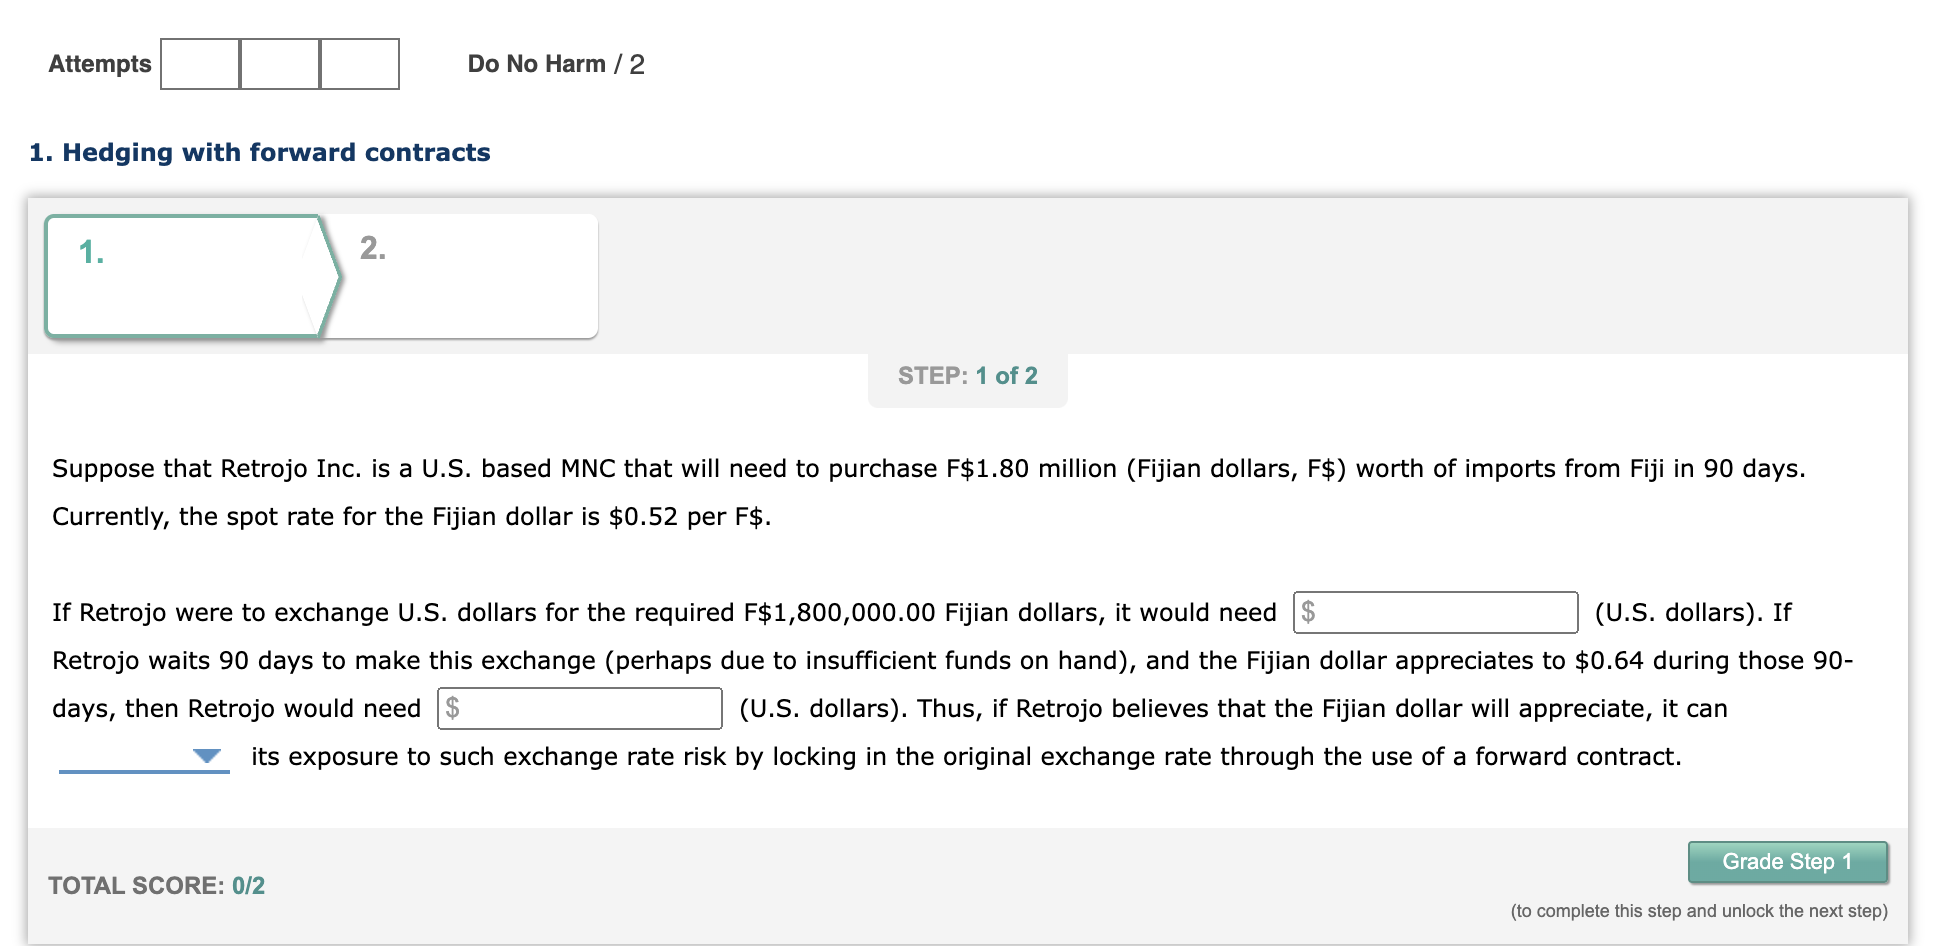Click the Grade Step 1 button
Viewport: 1956px width, 946px height.
(x=1787, y=862)
